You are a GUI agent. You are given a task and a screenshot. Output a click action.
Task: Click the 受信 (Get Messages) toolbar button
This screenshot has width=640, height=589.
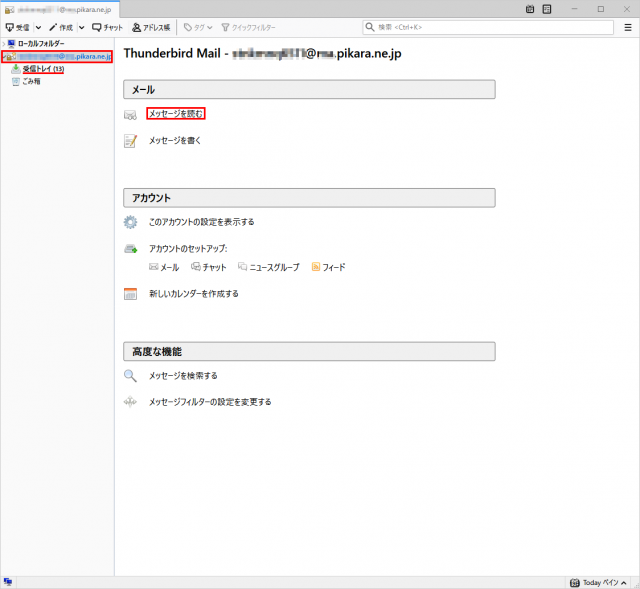pos(18,27)
